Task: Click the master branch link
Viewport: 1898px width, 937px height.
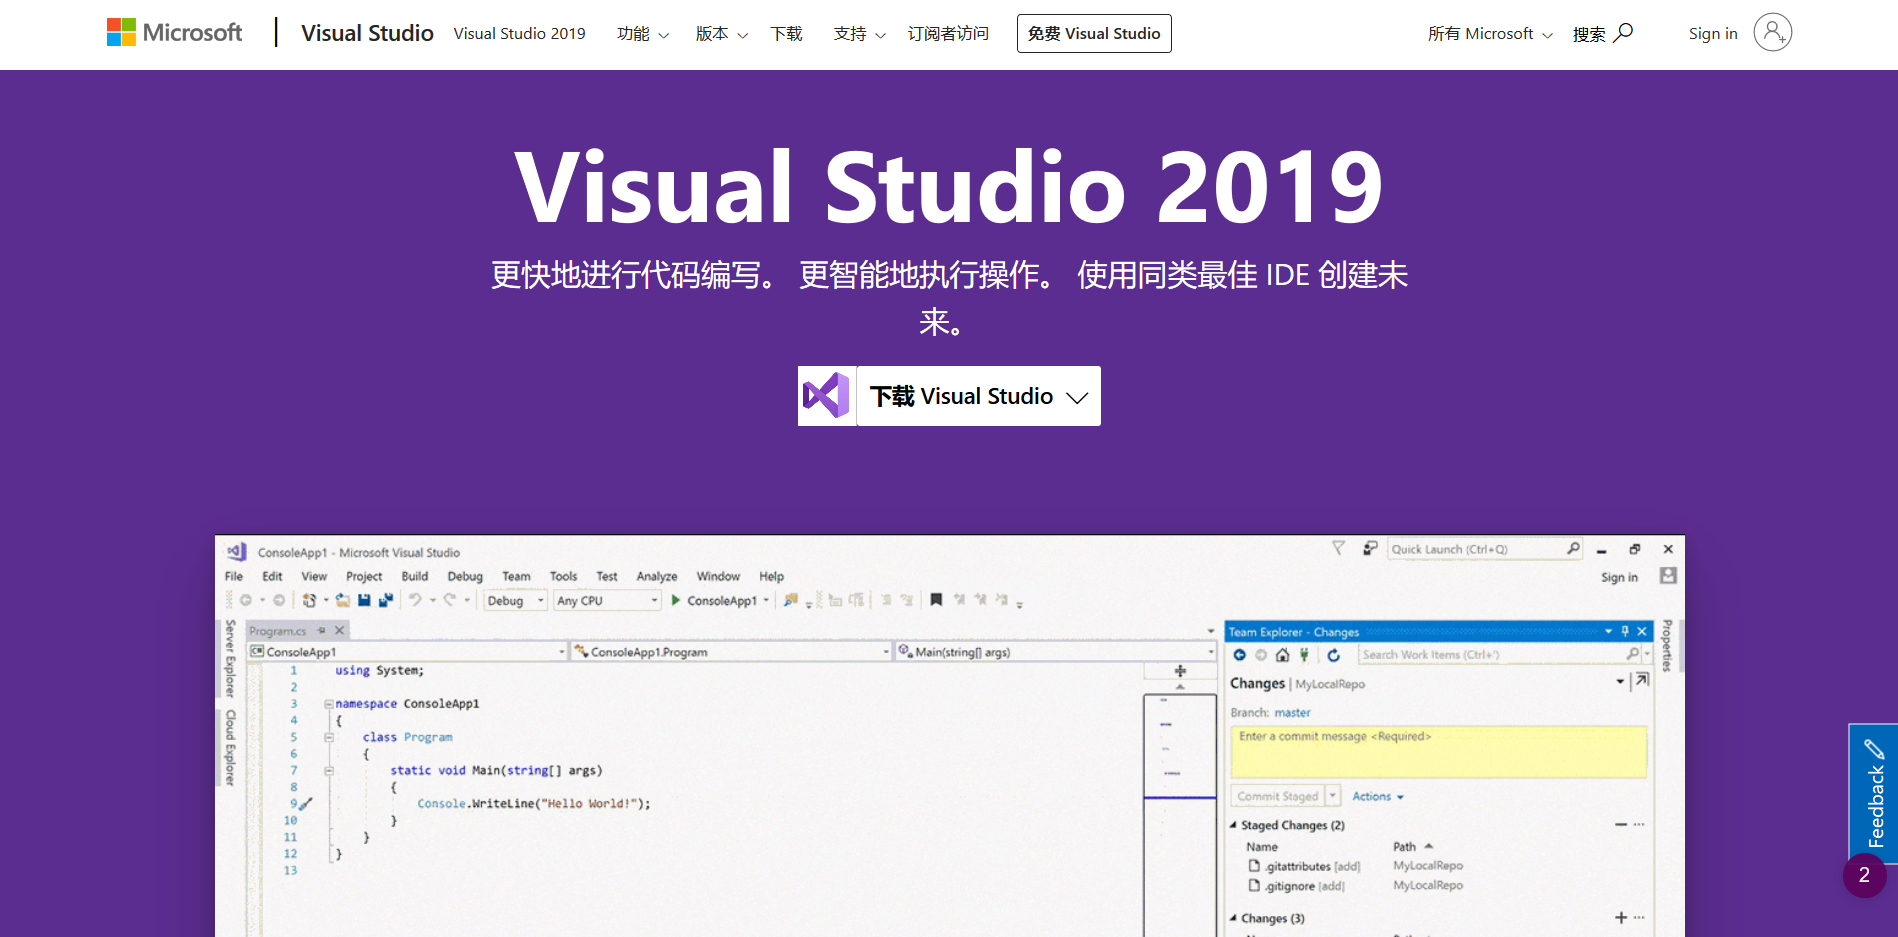Action: [x=1292, y=713]
